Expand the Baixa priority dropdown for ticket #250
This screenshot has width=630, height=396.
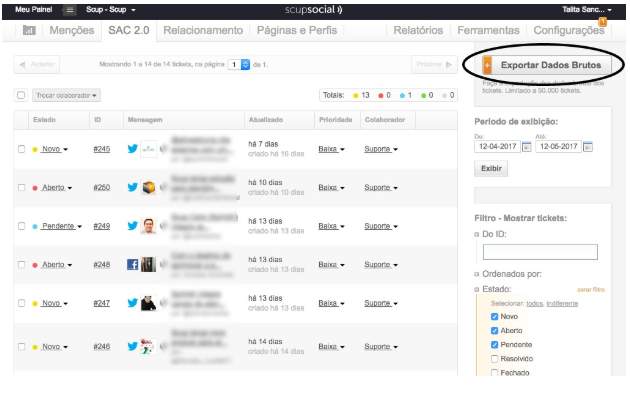(331, 188)
